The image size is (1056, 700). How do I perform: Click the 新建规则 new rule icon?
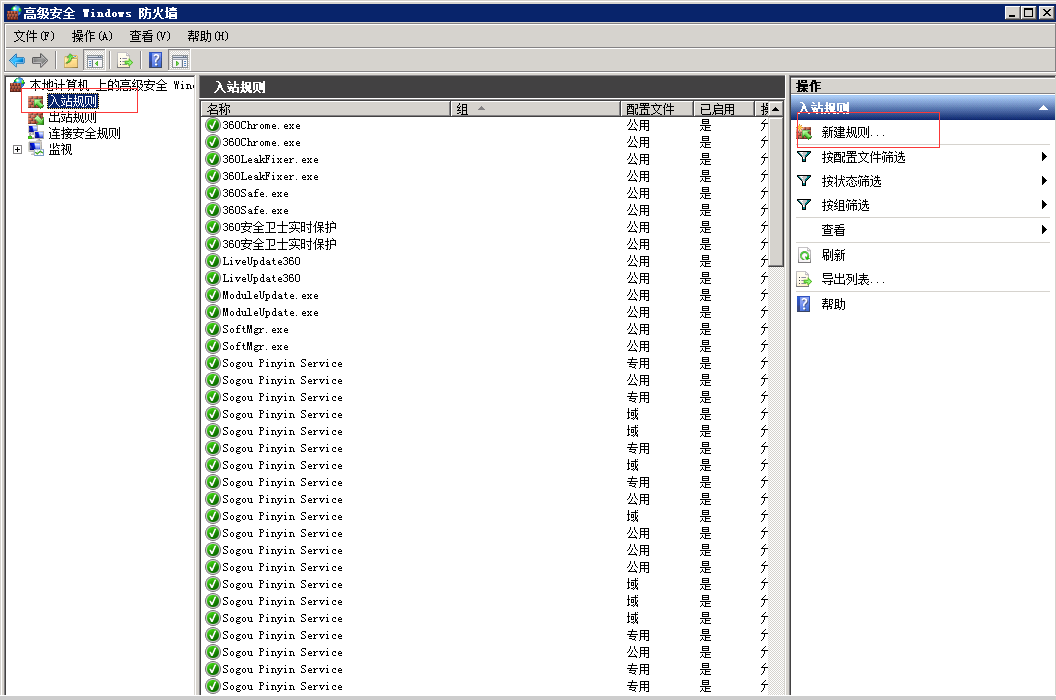coord(804,132)
